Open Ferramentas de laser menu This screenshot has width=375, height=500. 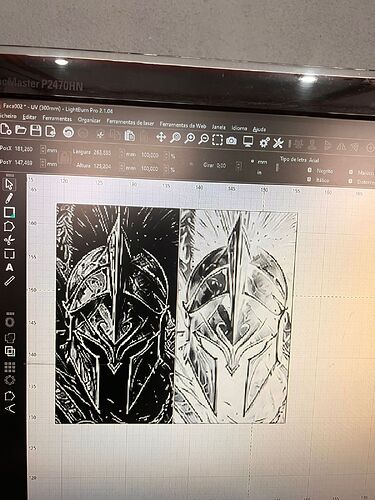coord(130,122)
